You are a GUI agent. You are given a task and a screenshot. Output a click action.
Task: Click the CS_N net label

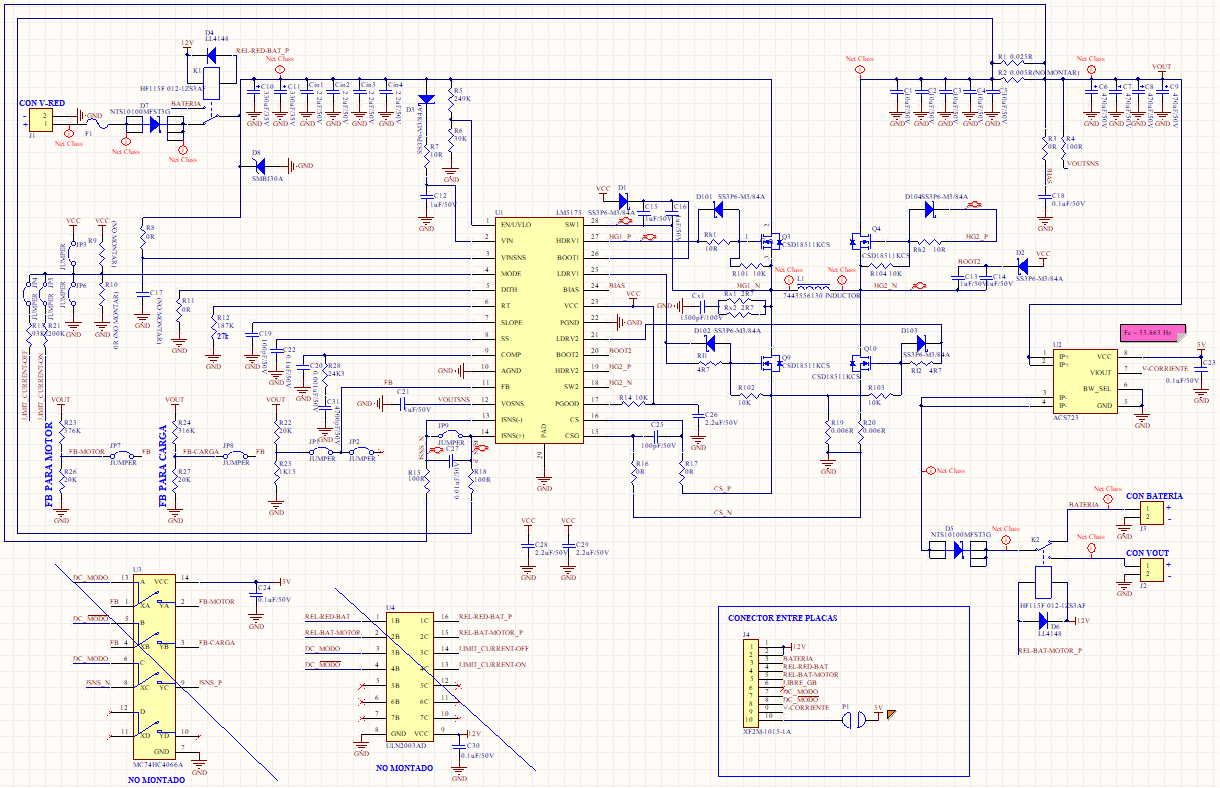pyautogui.click(x=724, y=512)
